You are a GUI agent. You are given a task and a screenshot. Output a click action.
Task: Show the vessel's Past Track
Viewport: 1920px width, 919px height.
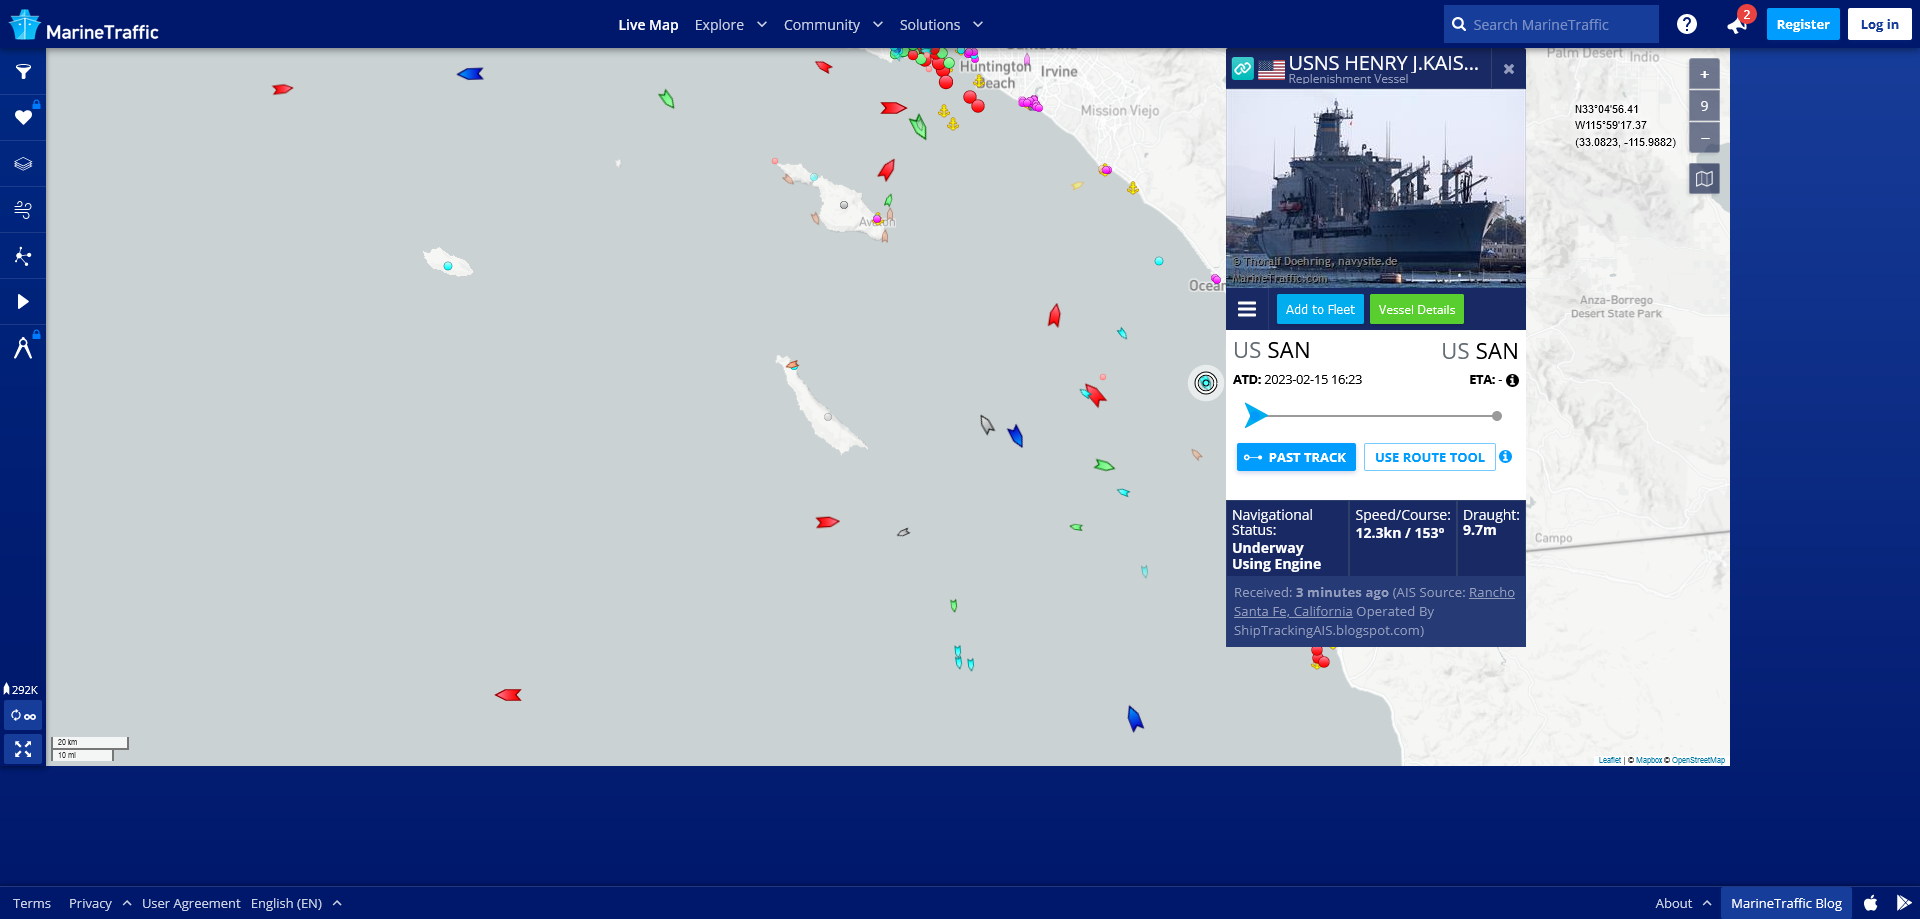point(1296,457)
